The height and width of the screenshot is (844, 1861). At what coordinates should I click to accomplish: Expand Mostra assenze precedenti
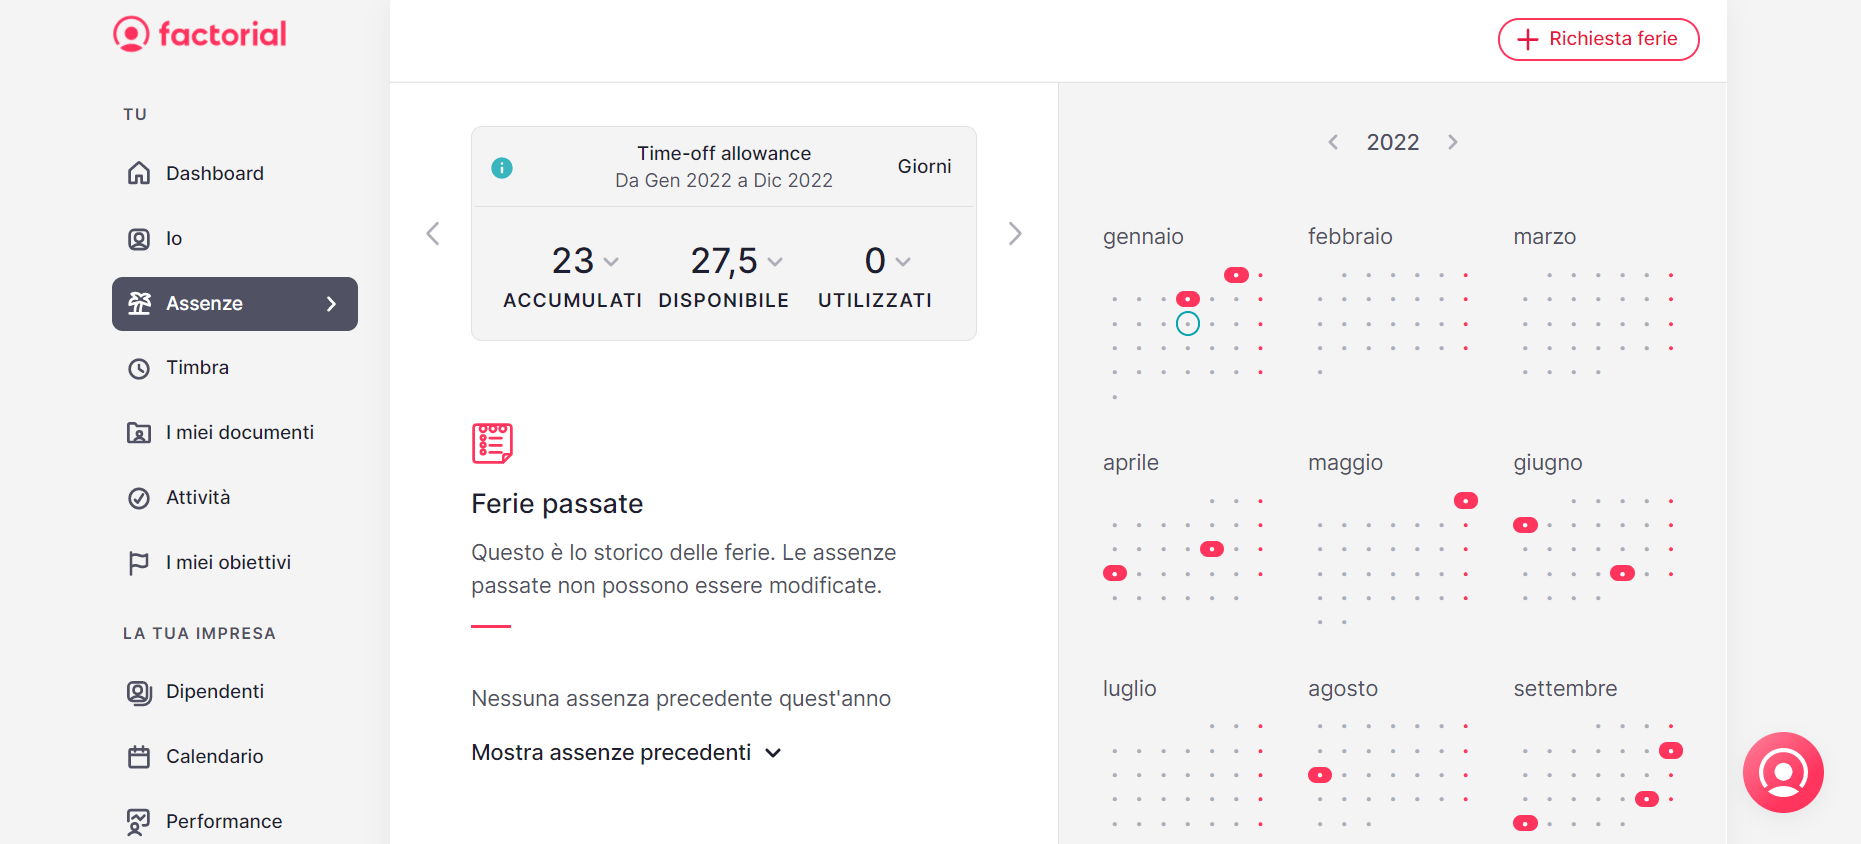[626, 752]
